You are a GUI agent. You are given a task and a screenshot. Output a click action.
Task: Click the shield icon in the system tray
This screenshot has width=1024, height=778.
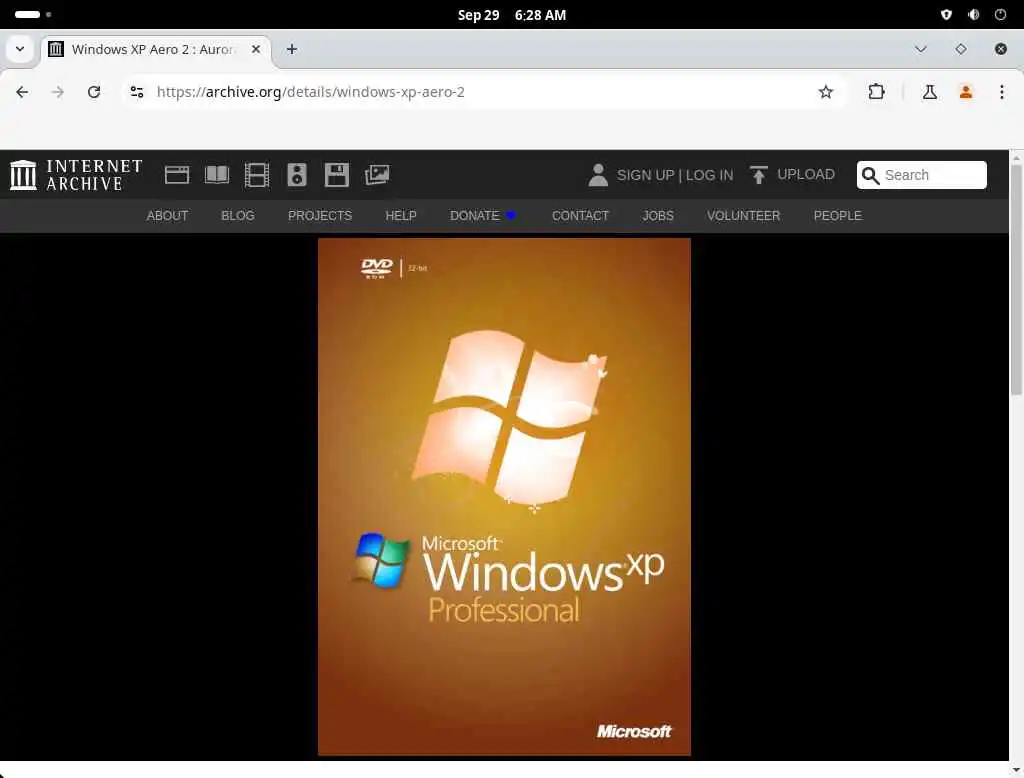[946, 14]
